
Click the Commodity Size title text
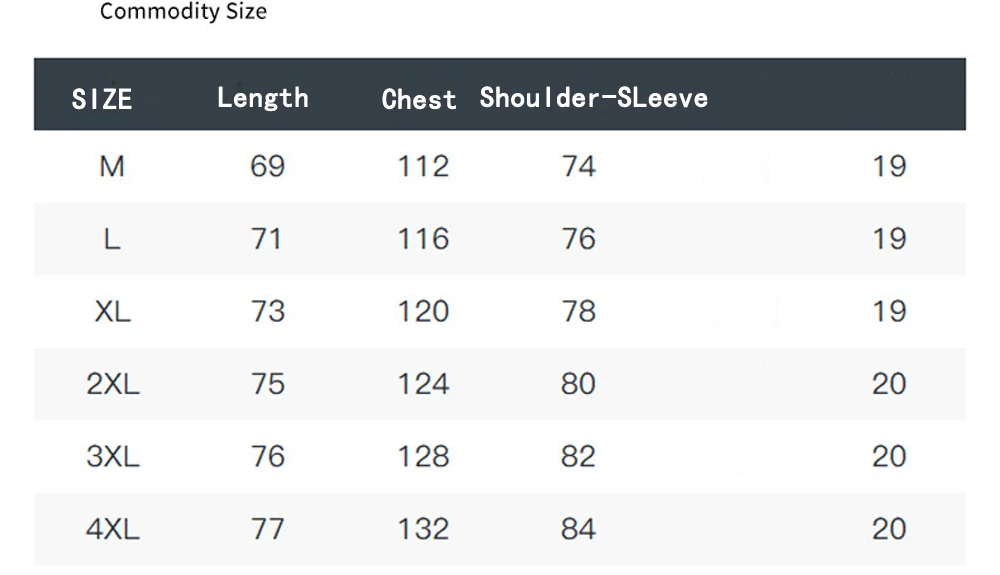184,11
